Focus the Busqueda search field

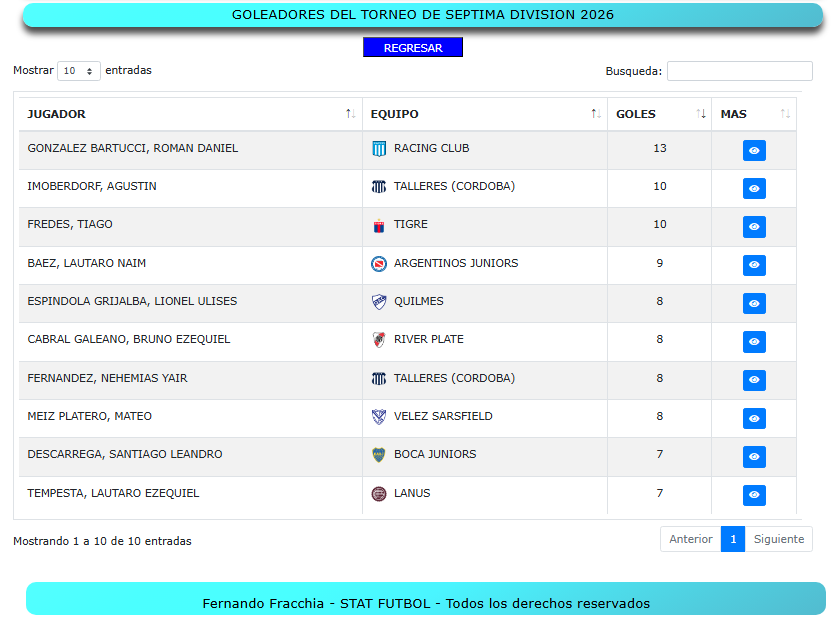(739, 71)
